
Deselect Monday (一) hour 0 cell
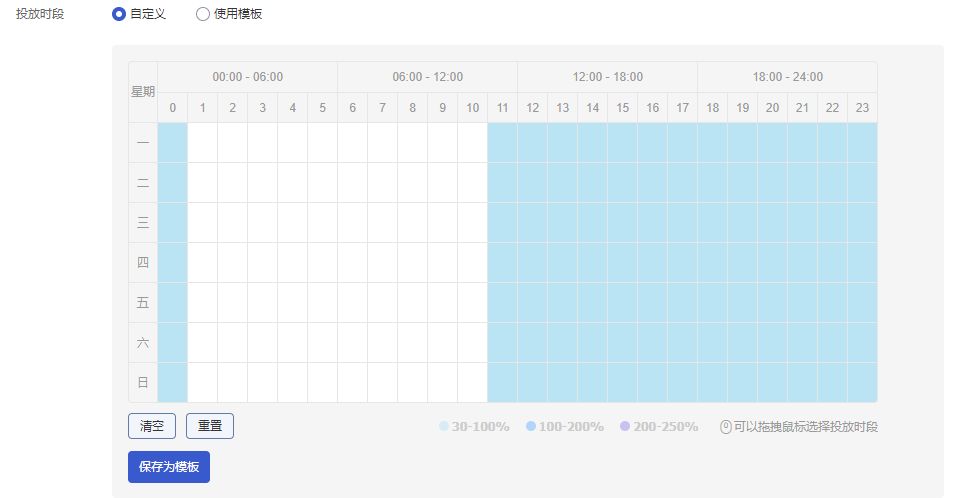(x=172, y=143)
